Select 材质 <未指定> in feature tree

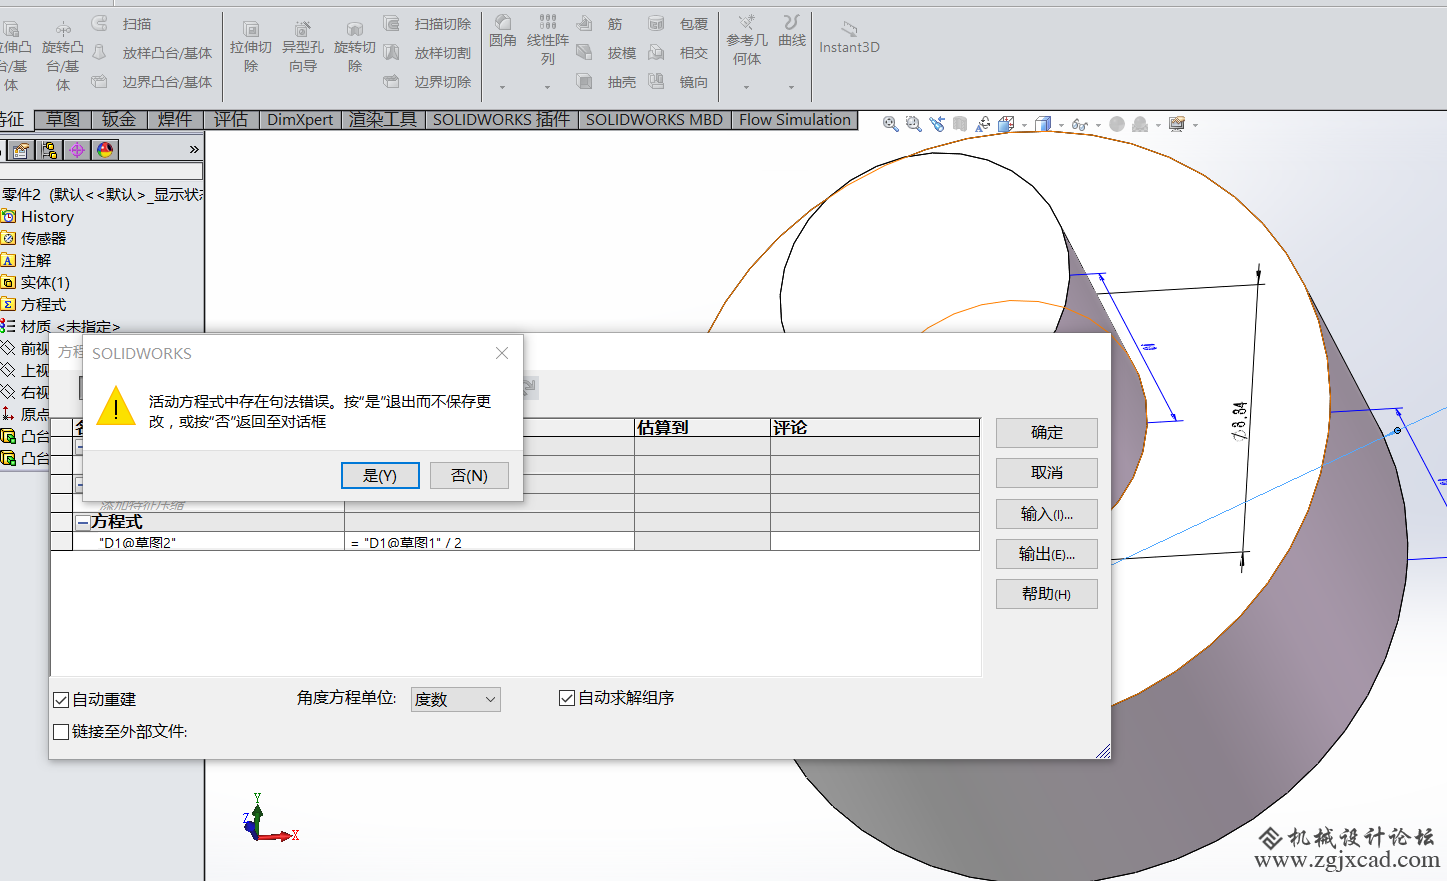point(60,326)
